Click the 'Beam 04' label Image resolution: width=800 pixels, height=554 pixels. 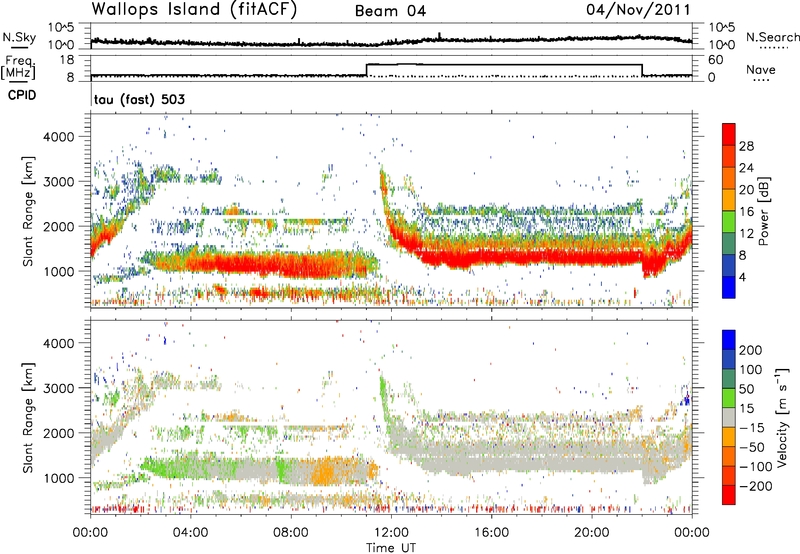(390, 11)
